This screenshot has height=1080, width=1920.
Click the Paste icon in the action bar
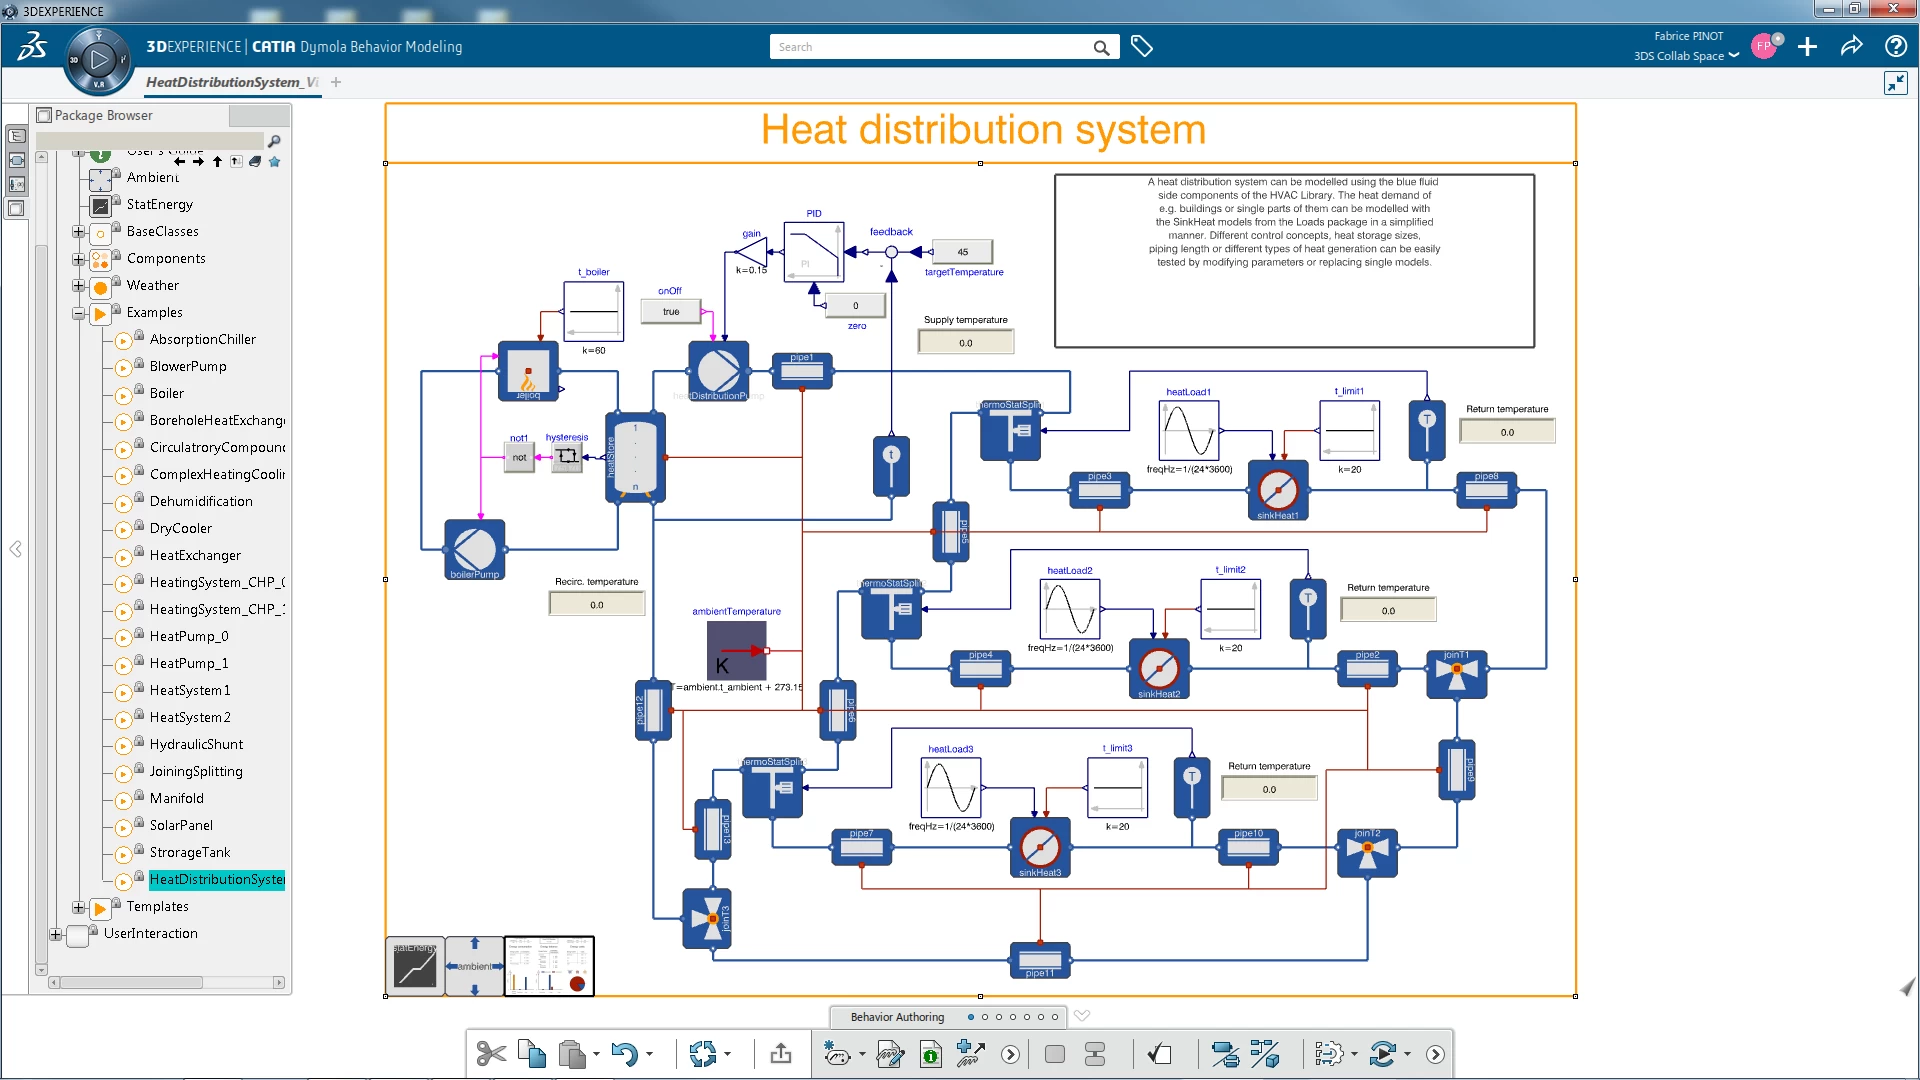tap(571, 1054)
